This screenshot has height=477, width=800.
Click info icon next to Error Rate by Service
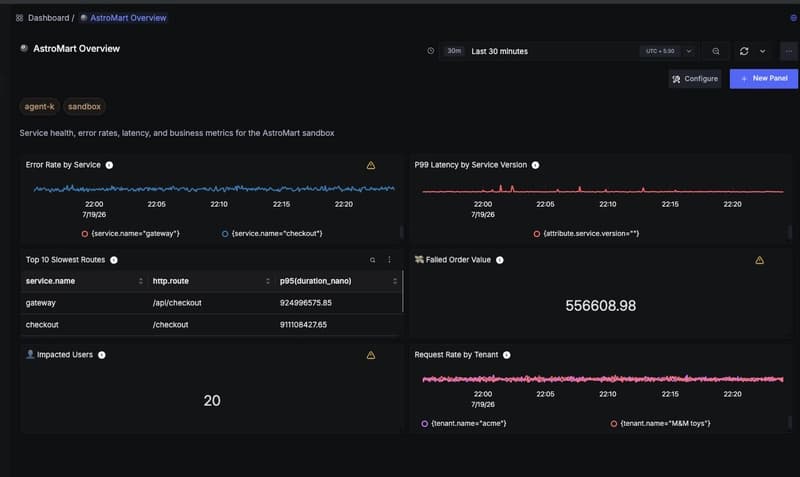point(109,165)
